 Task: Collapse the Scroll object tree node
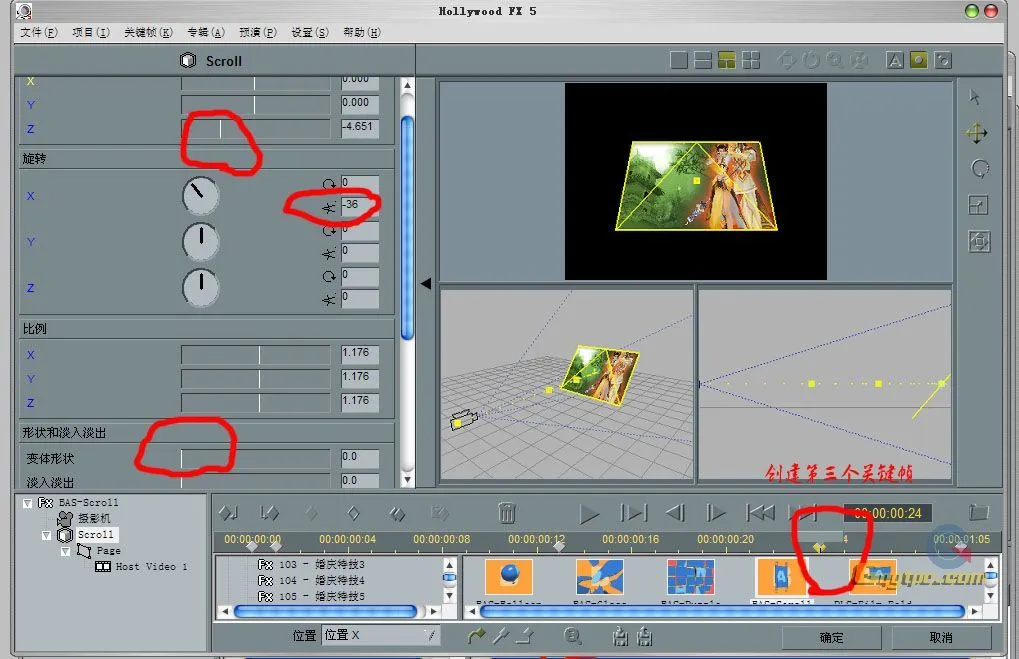click(45, 535)
